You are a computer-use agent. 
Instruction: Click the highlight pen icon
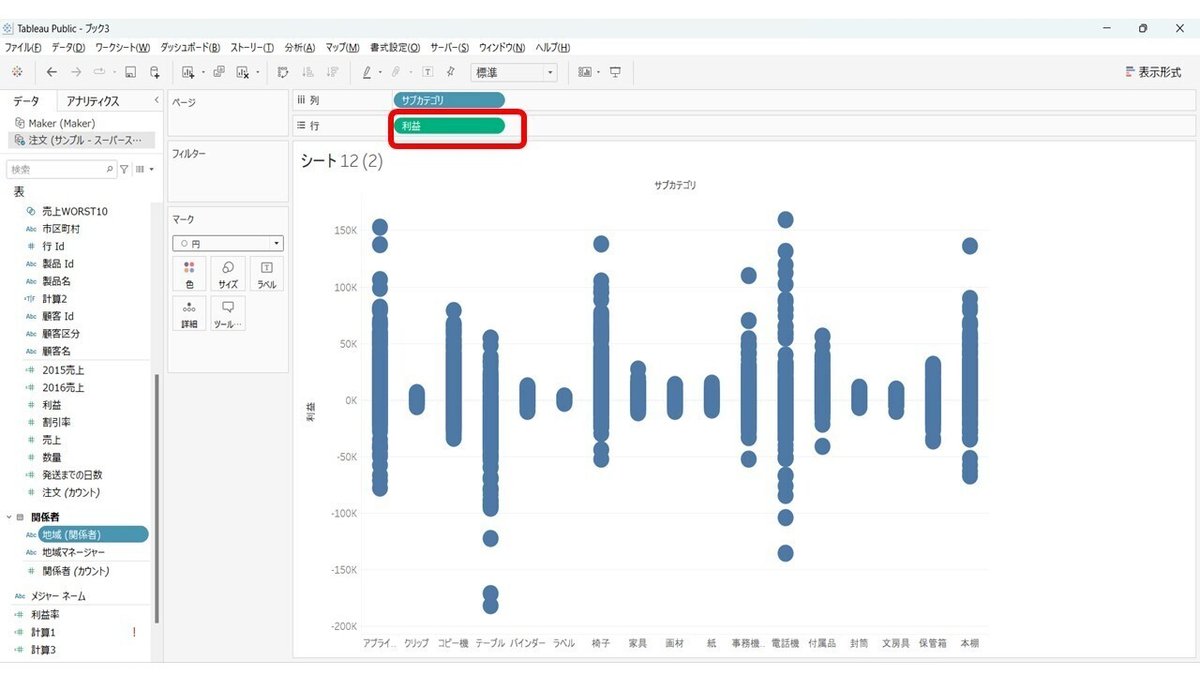pos(367,72)
